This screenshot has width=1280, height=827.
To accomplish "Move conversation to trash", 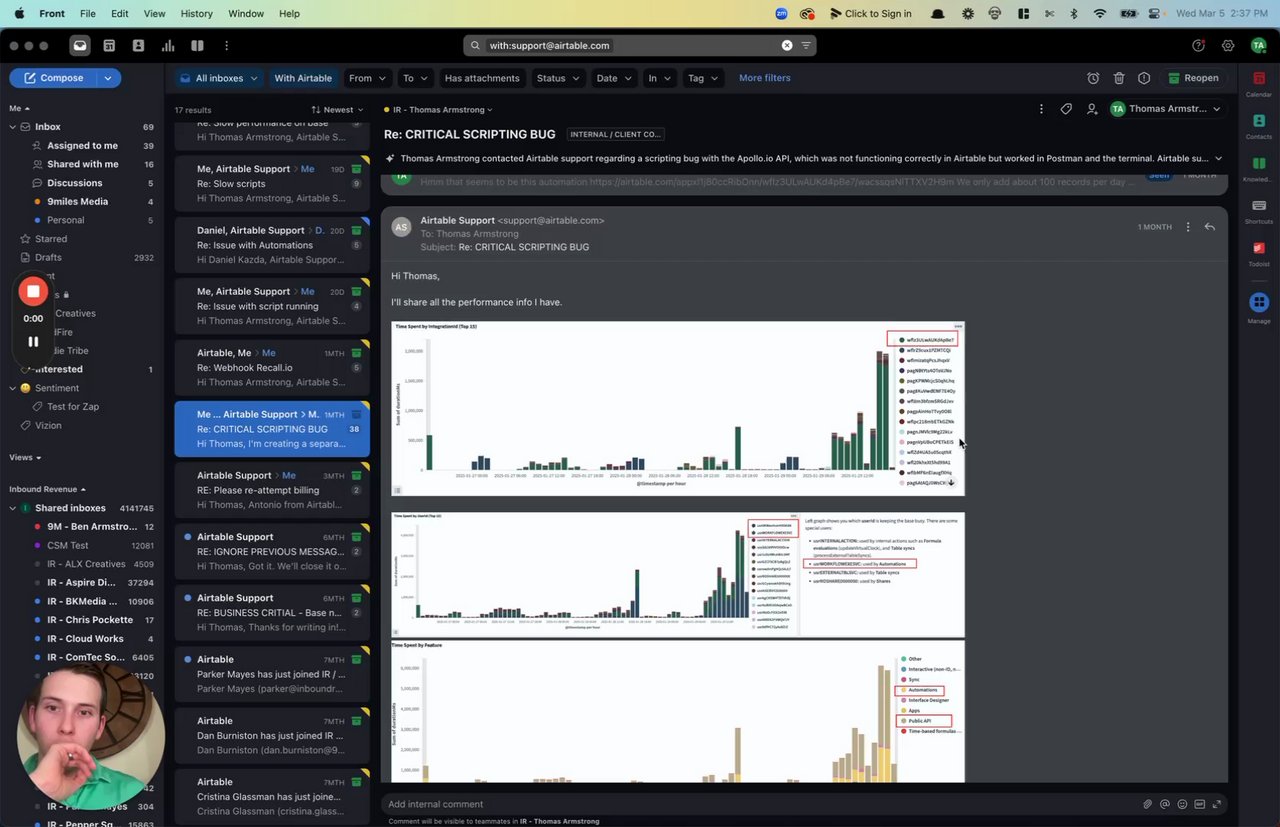I will point(1119,78).
